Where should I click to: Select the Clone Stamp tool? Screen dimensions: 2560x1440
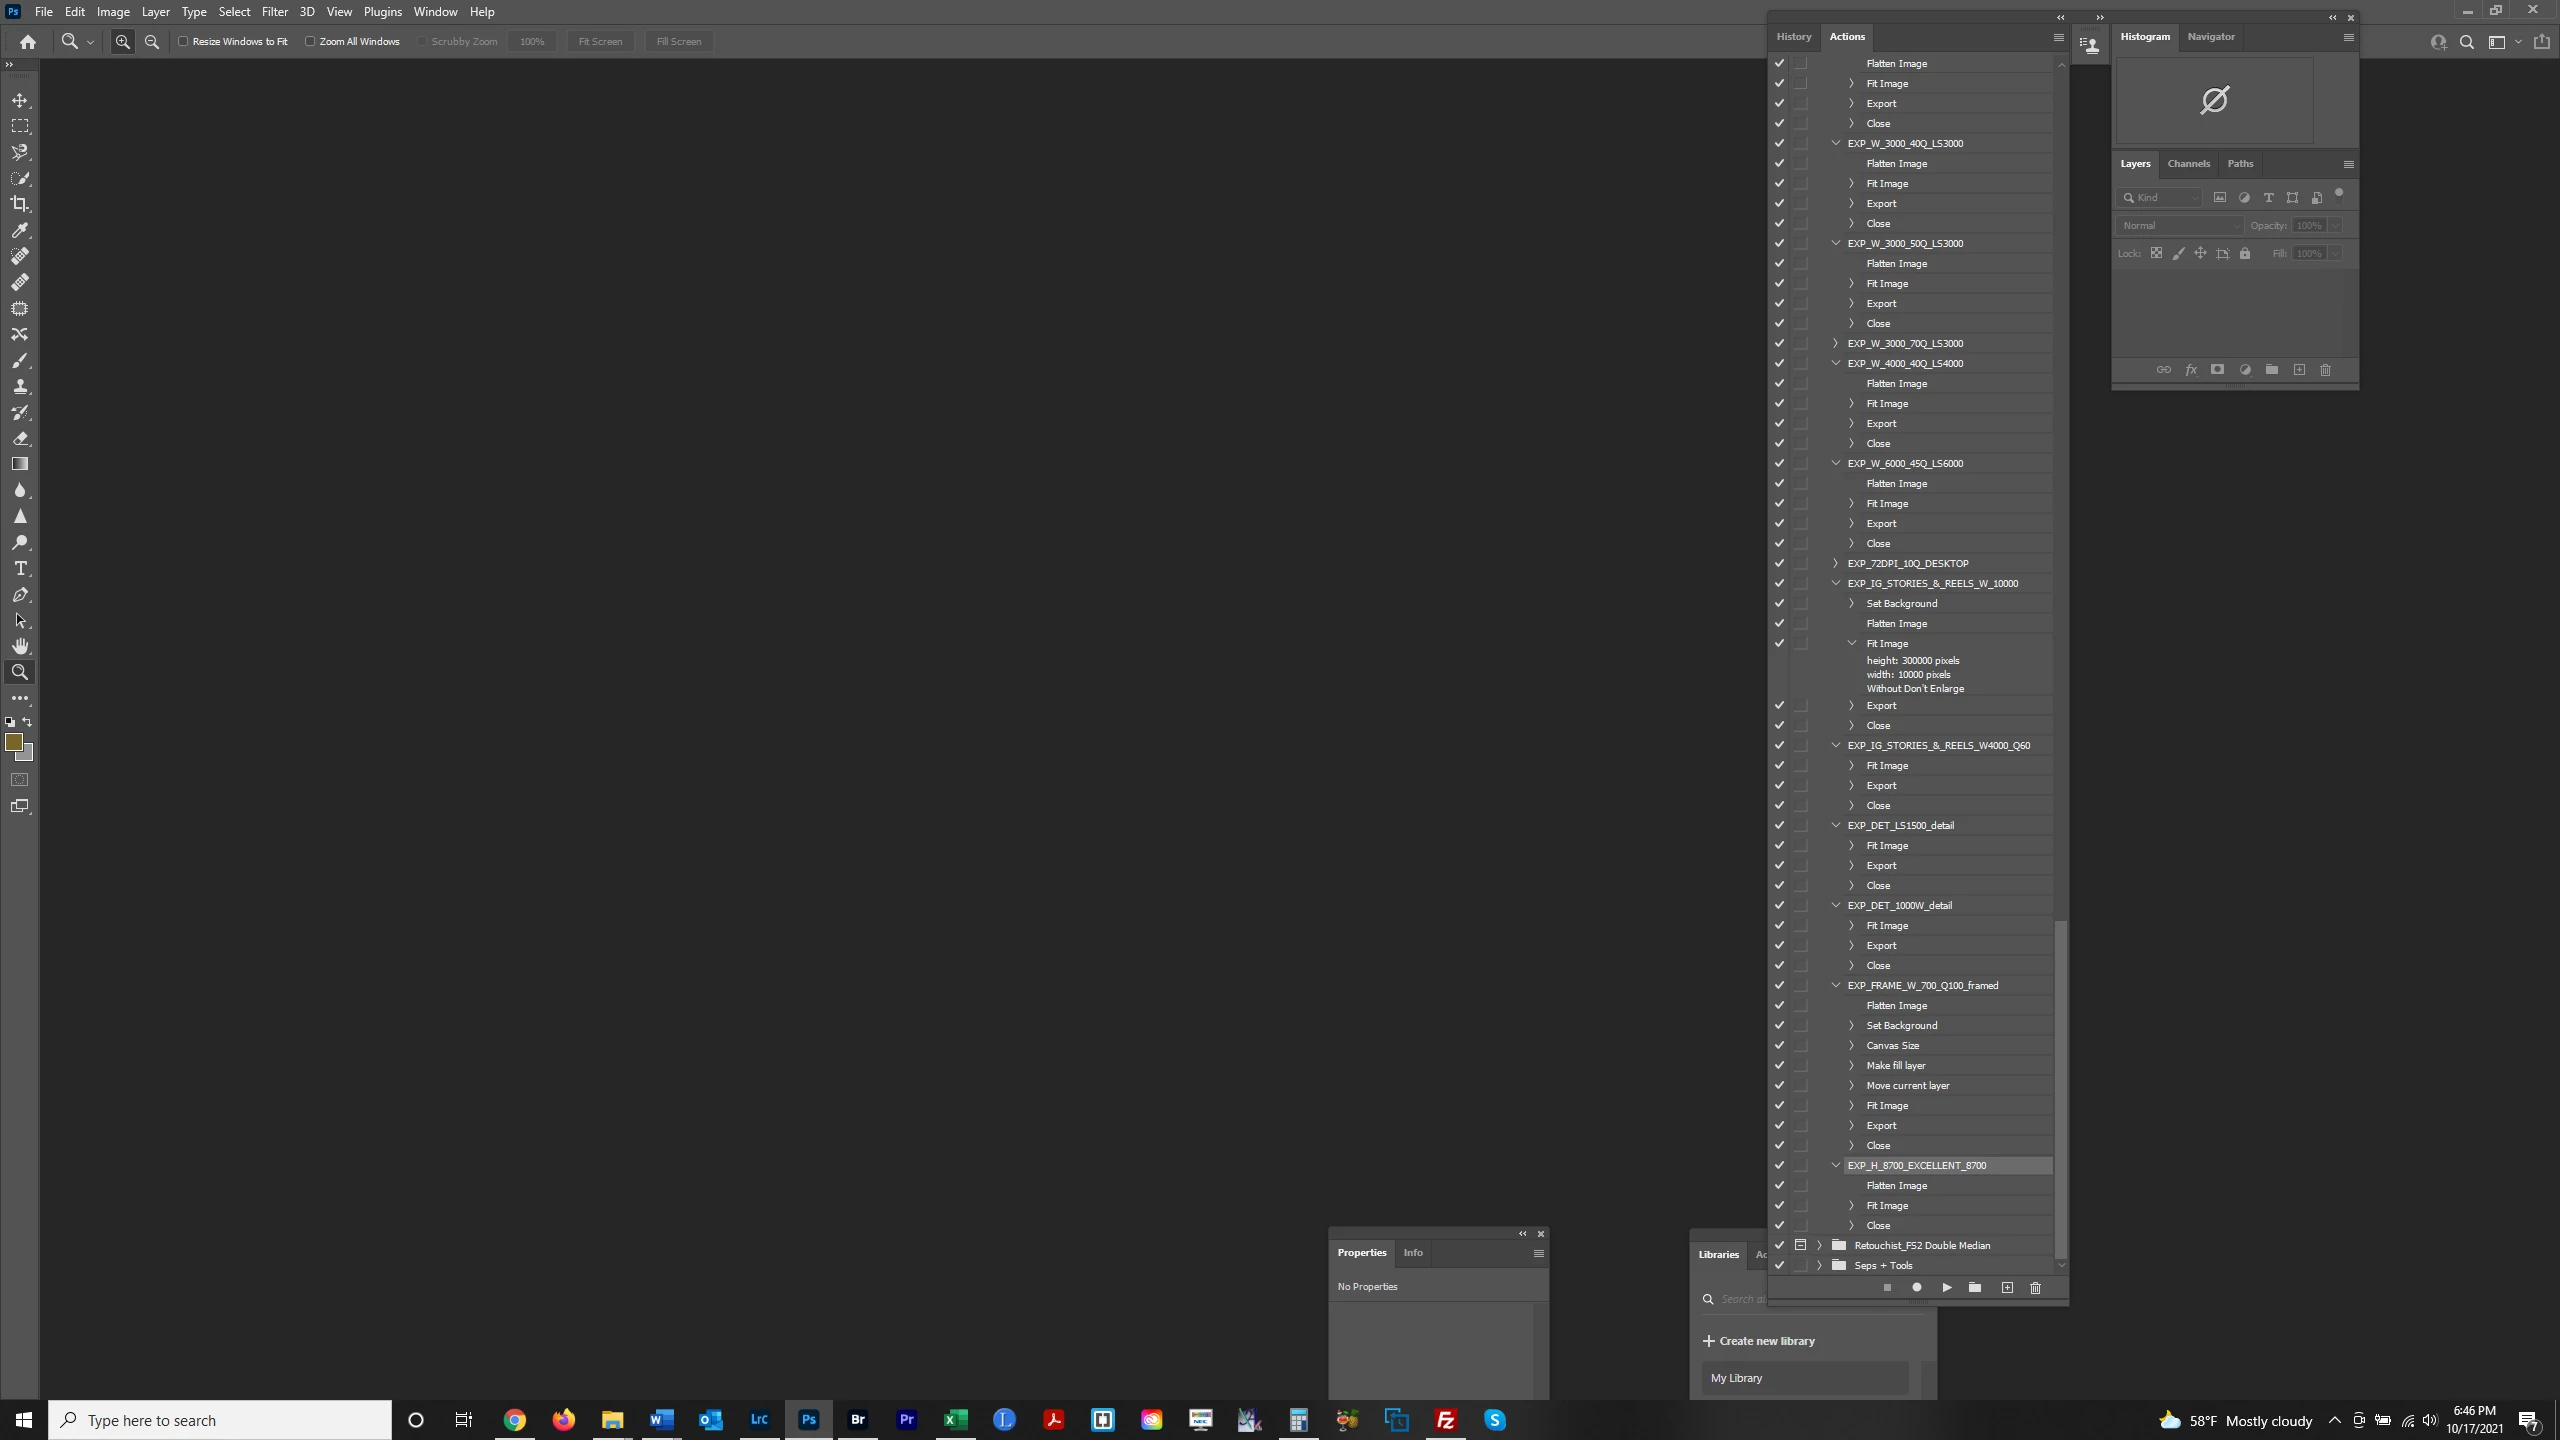20,386
